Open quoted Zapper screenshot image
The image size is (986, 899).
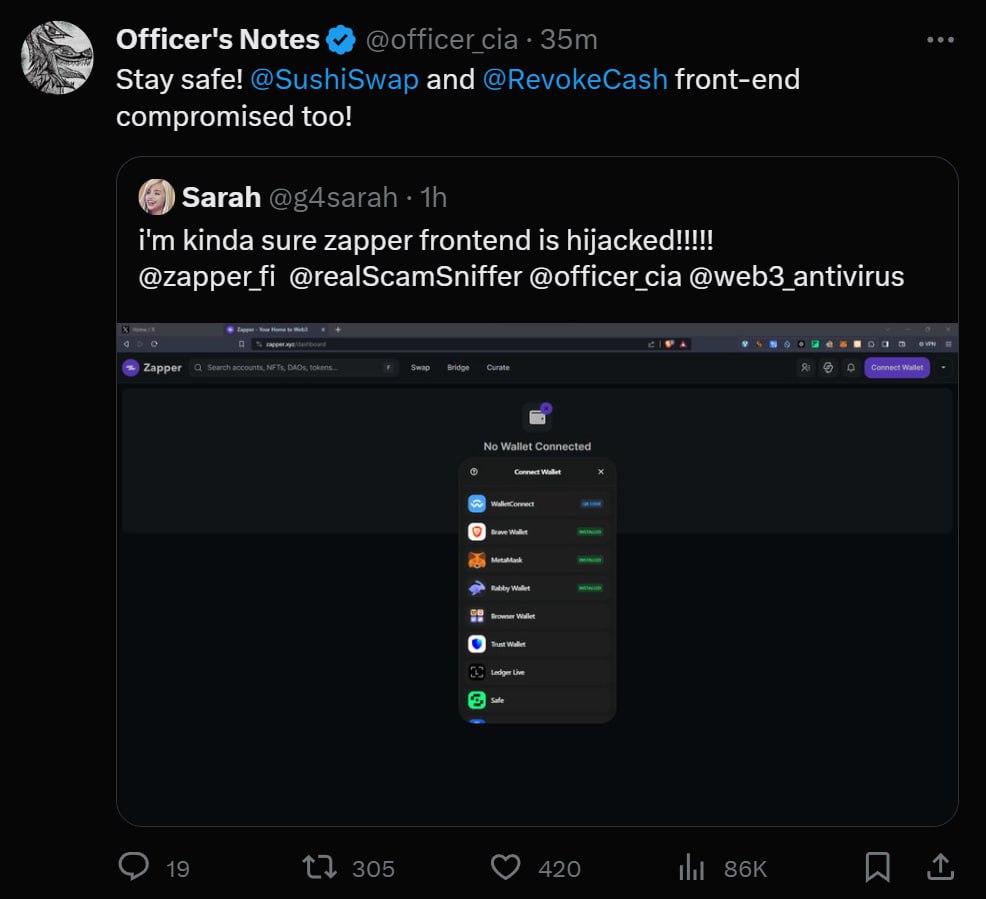pyautogui.click(x=537, y=570)
